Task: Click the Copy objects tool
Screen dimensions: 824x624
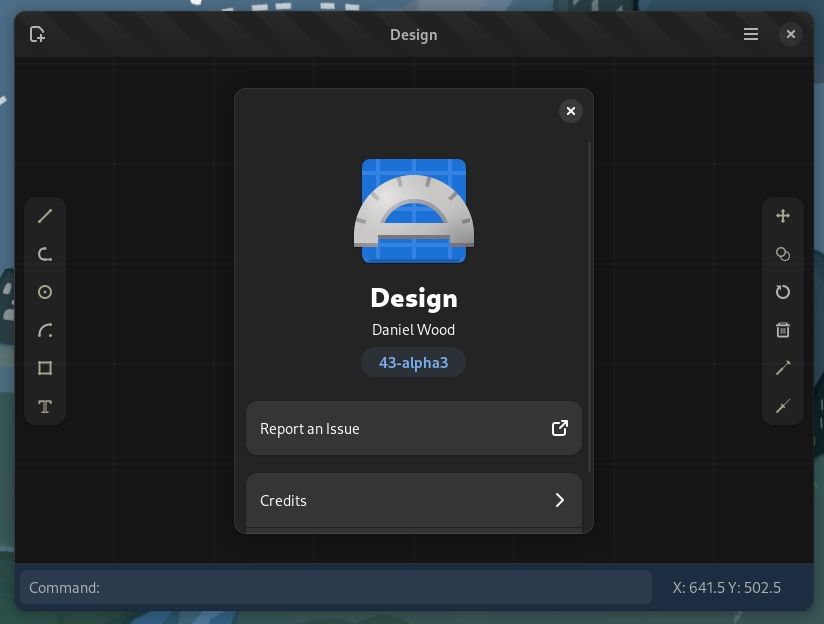Action: 783,254
